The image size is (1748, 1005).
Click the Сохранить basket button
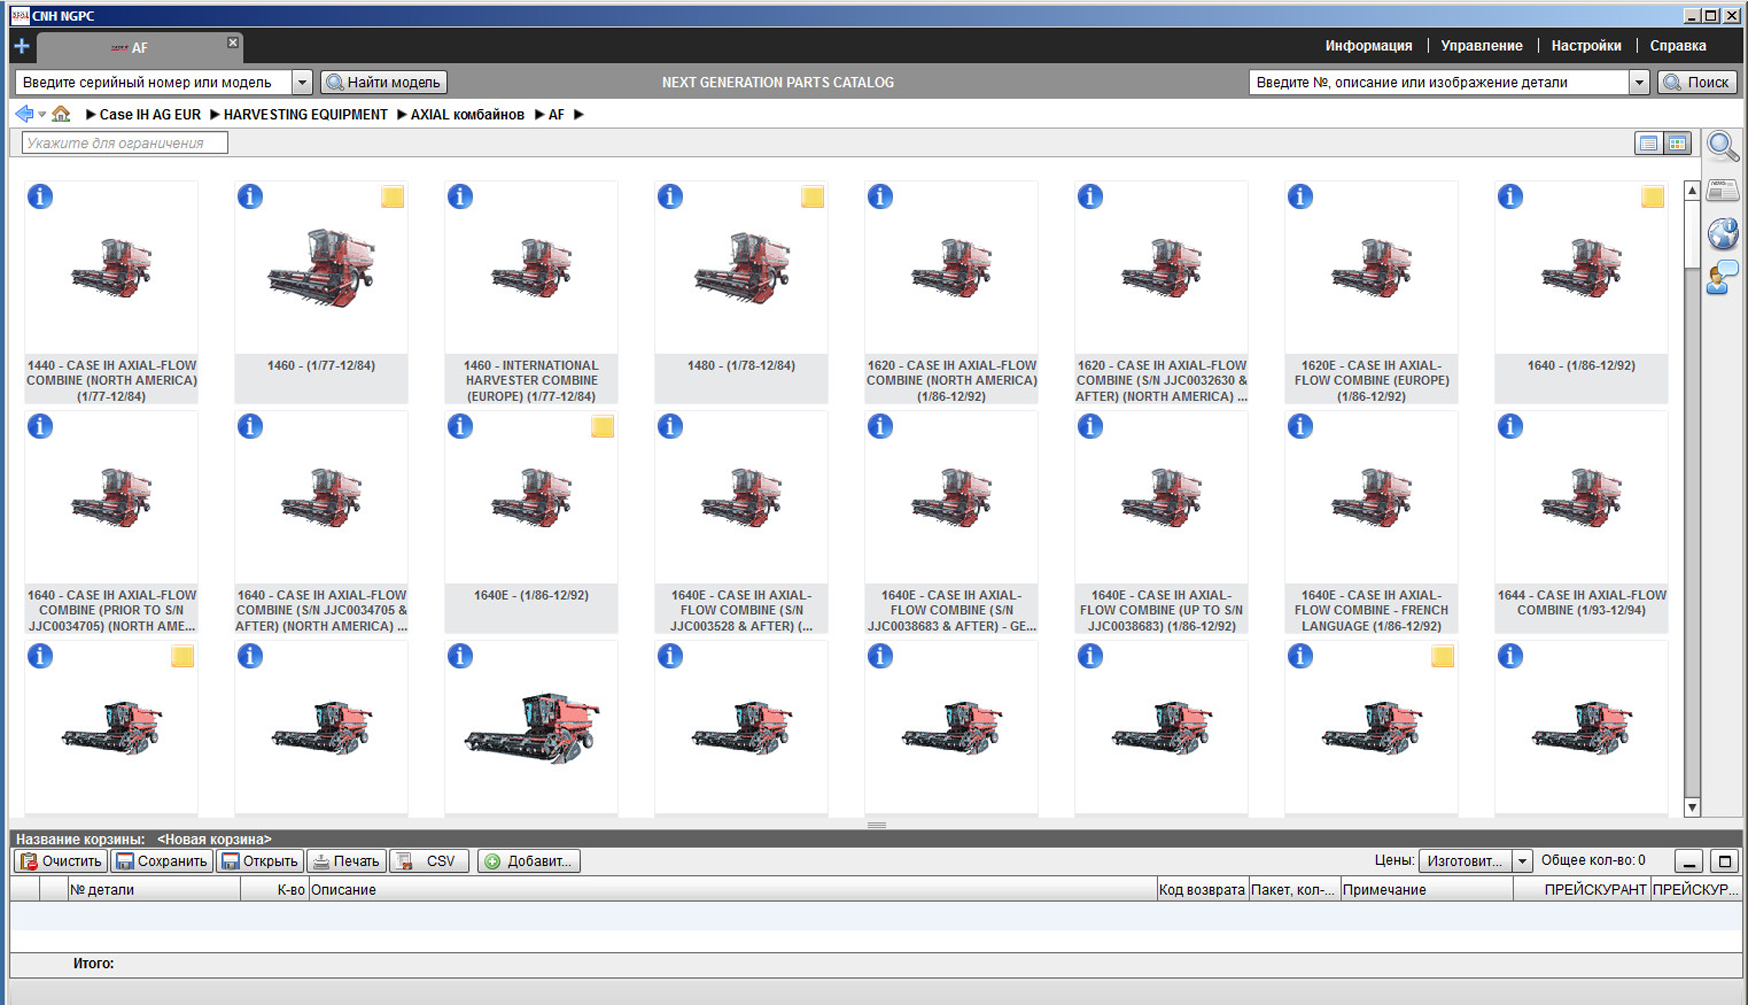point(161,861)
